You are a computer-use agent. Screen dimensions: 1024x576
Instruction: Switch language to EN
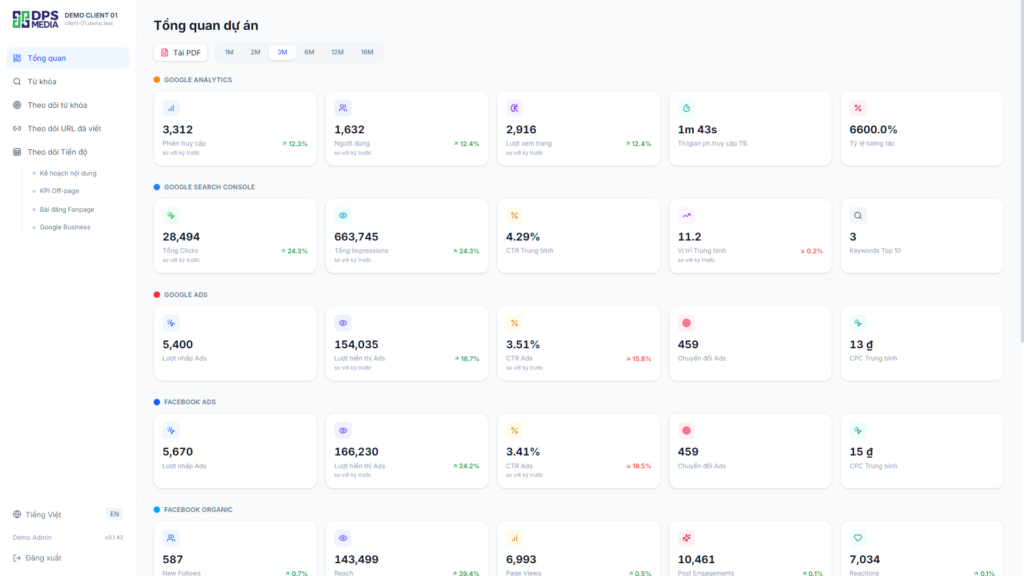[114, 514]
